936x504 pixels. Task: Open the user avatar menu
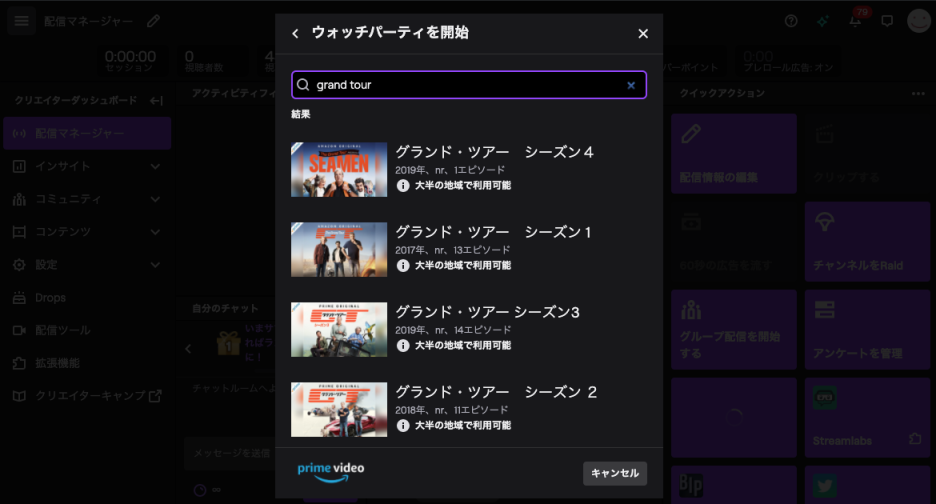[919, 21]
